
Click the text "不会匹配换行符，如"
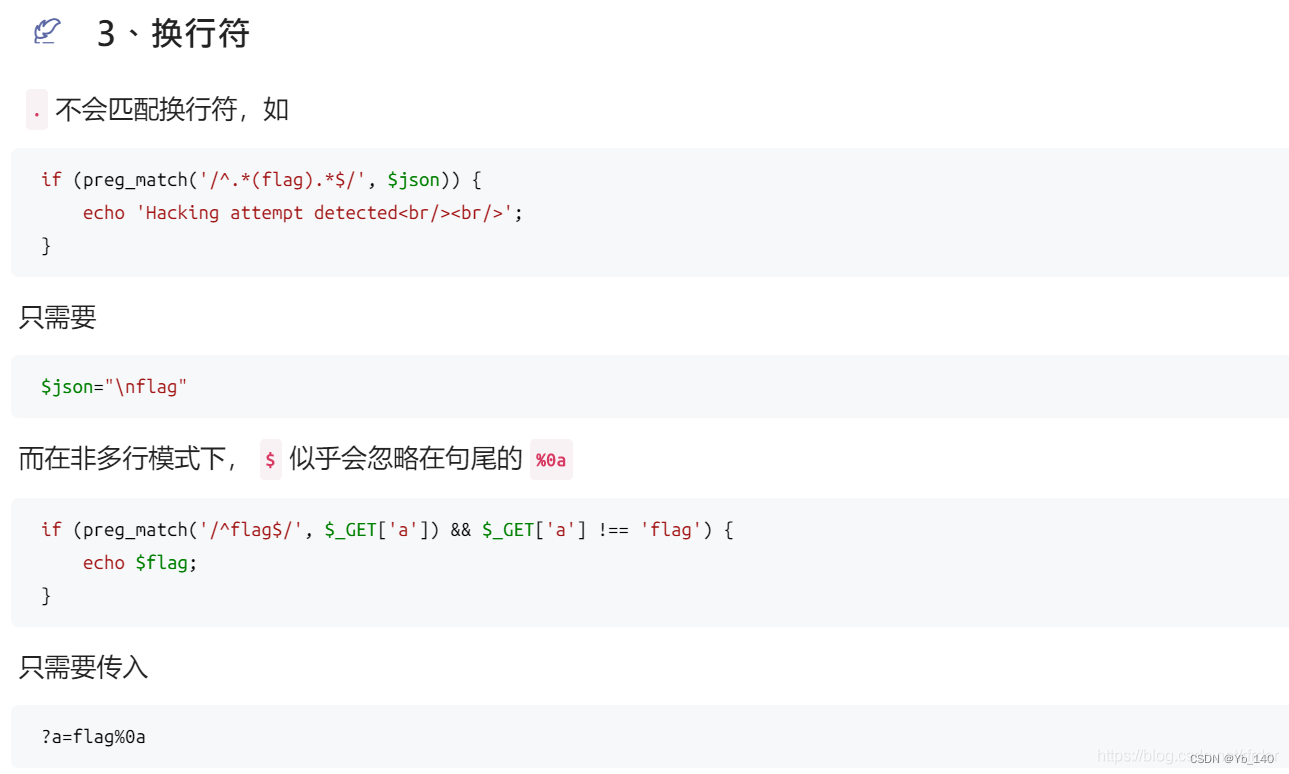tap(172, 109)
